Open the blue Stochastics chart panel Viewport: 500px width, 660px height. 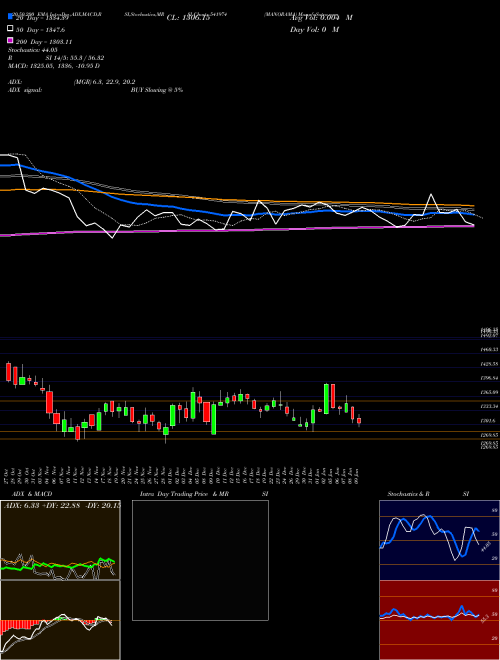pyautogui.click(x=439, y=540)
